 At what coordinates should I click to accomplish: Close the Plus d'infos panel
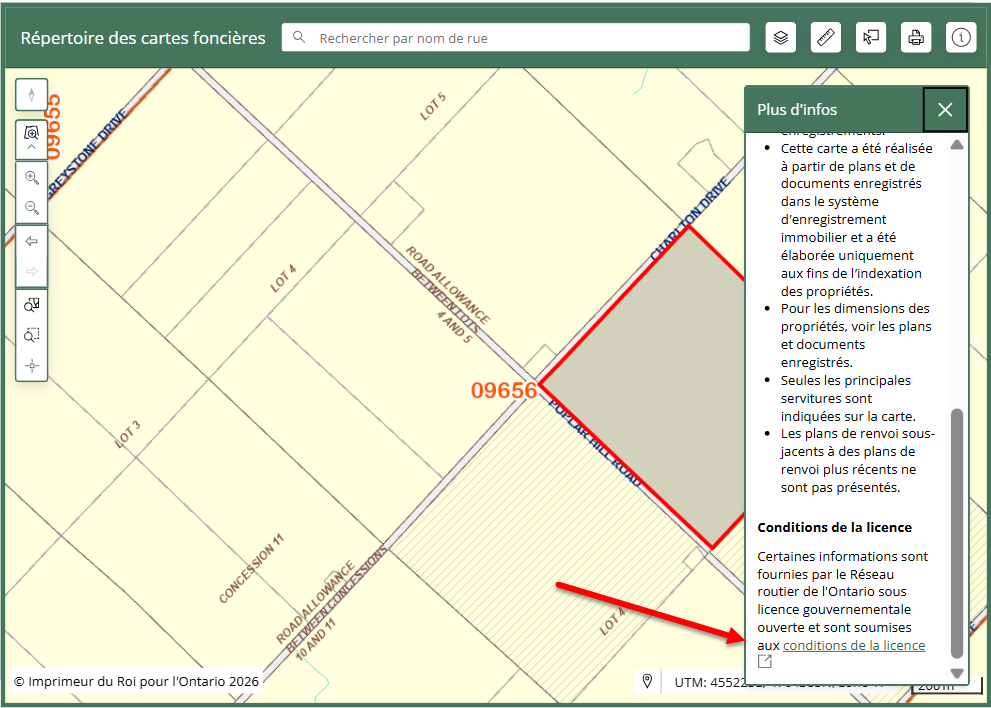coord(945,110)
